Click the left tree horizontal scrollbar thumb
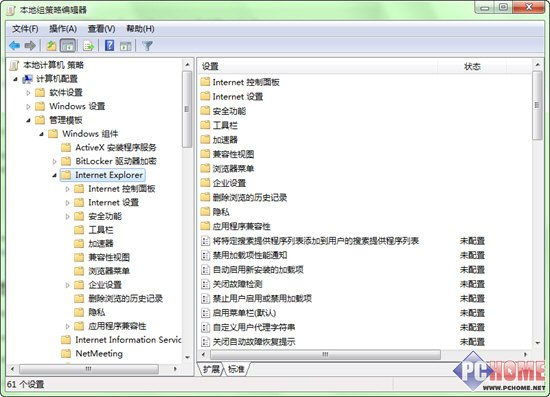The width and height of the screenshot is (550, 397). (x=89, y=369)
